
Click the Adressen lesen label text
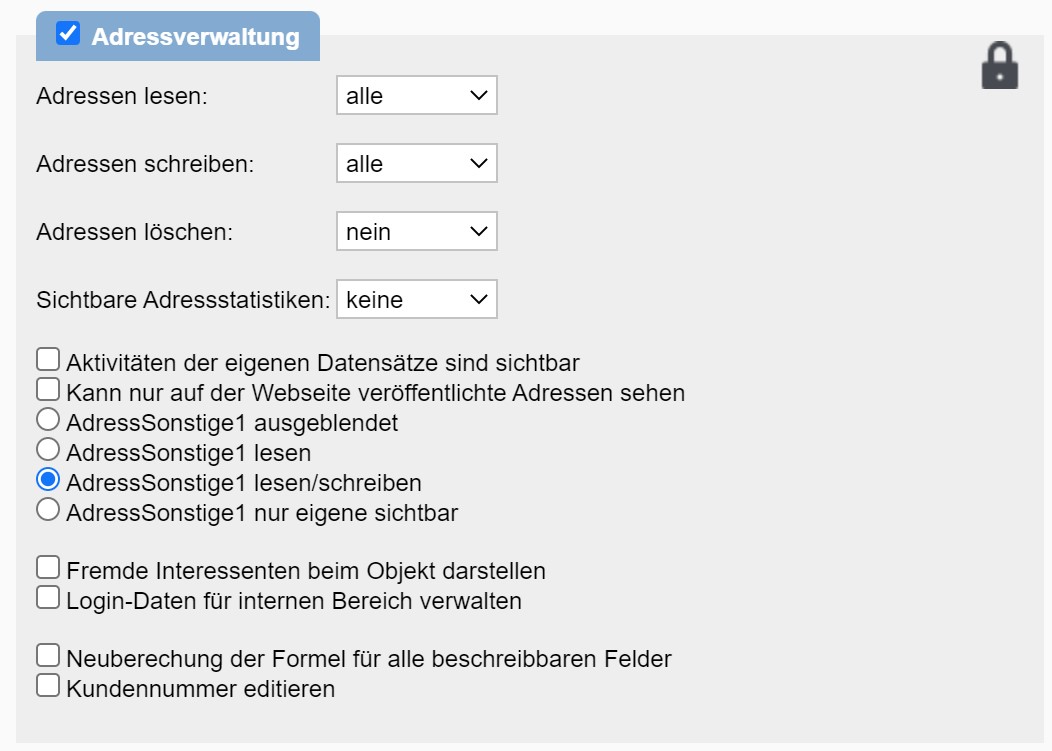click(121, 97)
